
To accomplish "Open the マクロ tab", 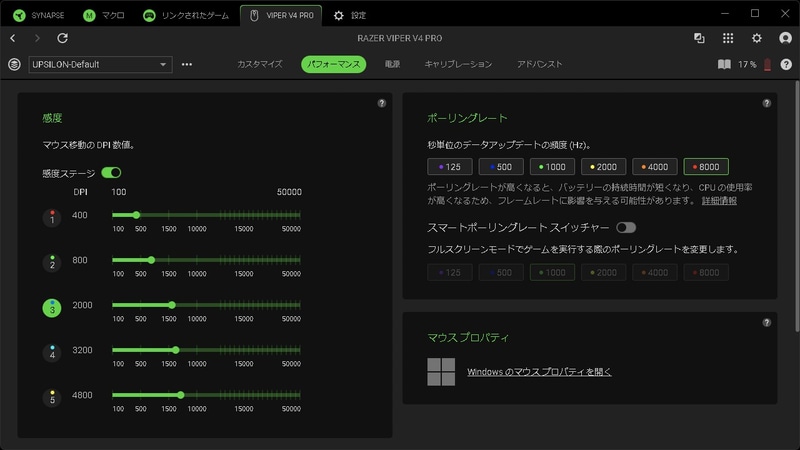I will (104, 15).
